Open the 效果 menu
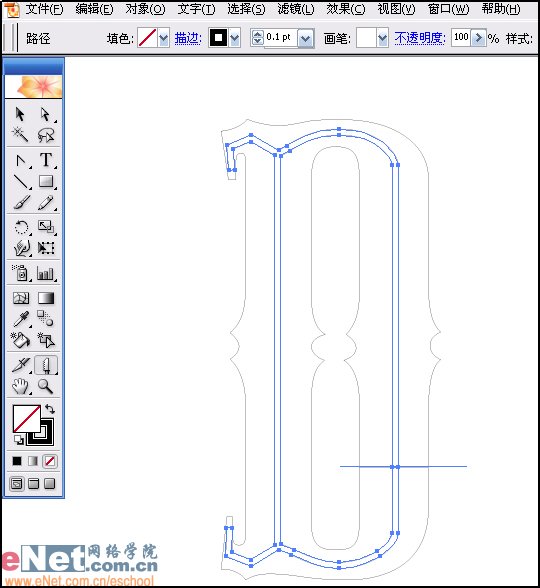The width and height of the screenshot is (540, 588). pyautogui.click(x=345, y=9)
